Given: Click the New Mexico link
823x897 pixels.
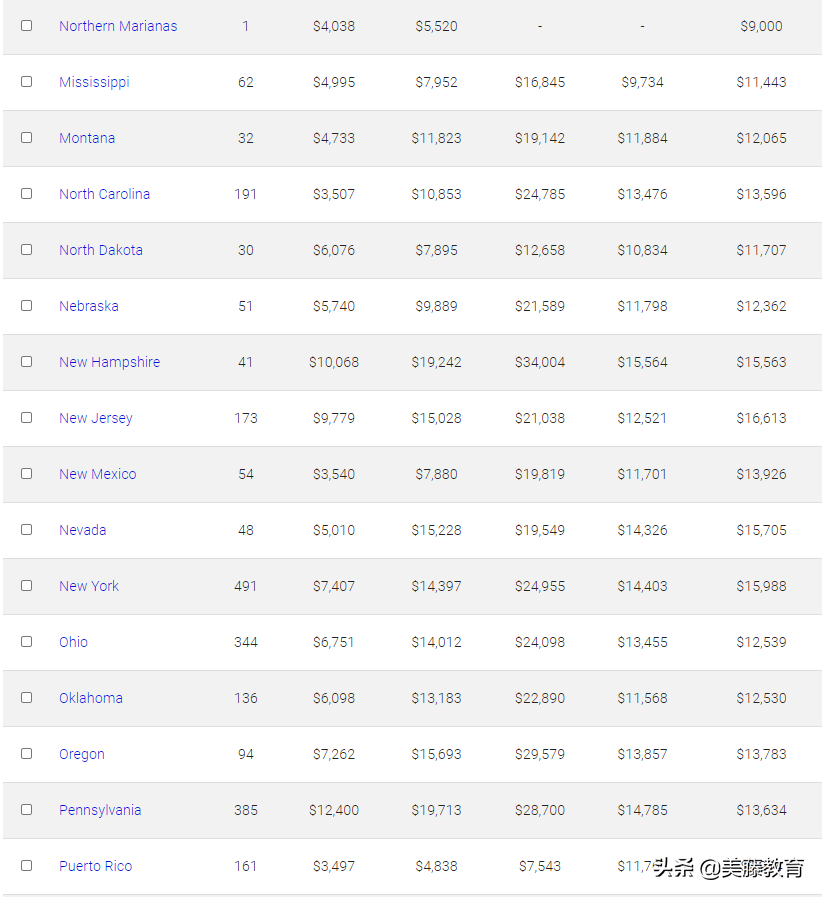Looking at the screenshot, I should (x=98, y=474).
